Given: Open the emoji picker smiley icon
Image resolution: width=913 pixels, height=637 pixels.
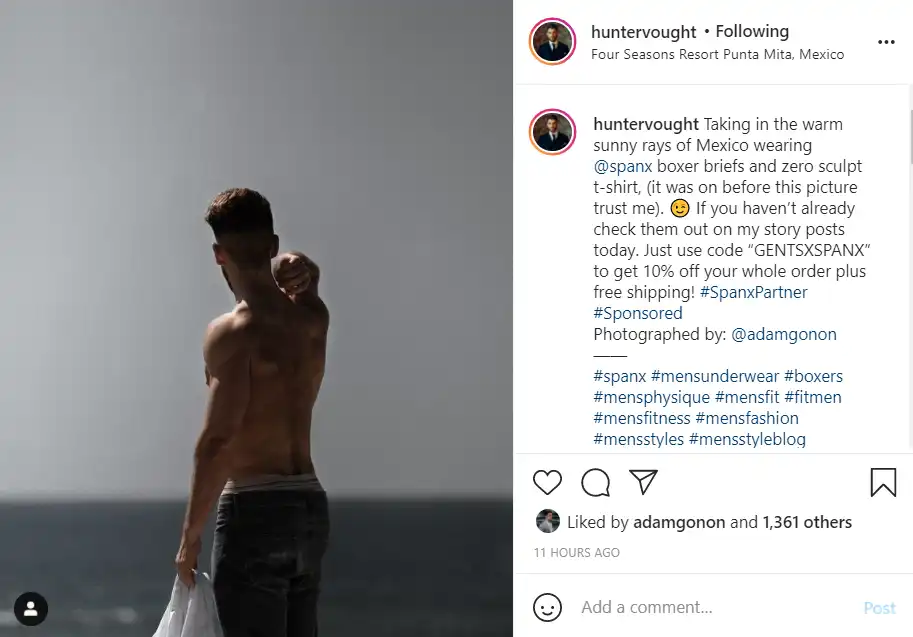Looking at the screenshot, I should (x=547, y=607).
